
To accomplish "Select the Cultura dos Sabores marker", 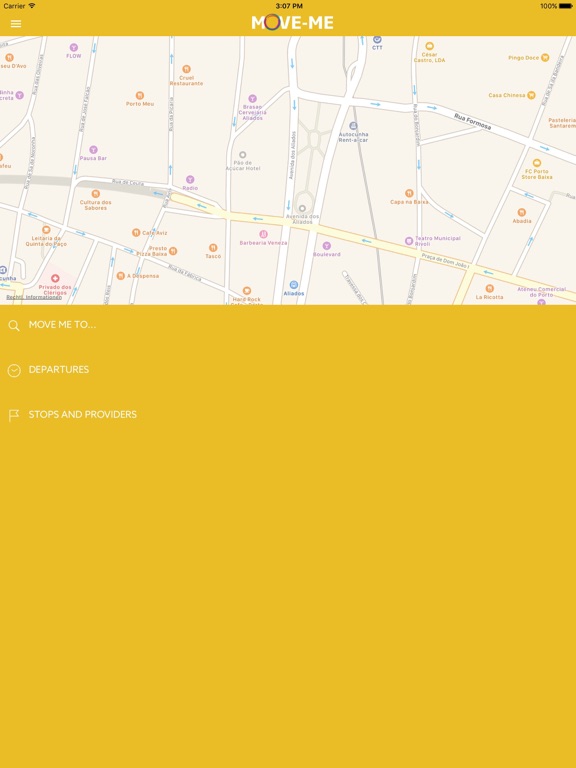I will point(96,193).
